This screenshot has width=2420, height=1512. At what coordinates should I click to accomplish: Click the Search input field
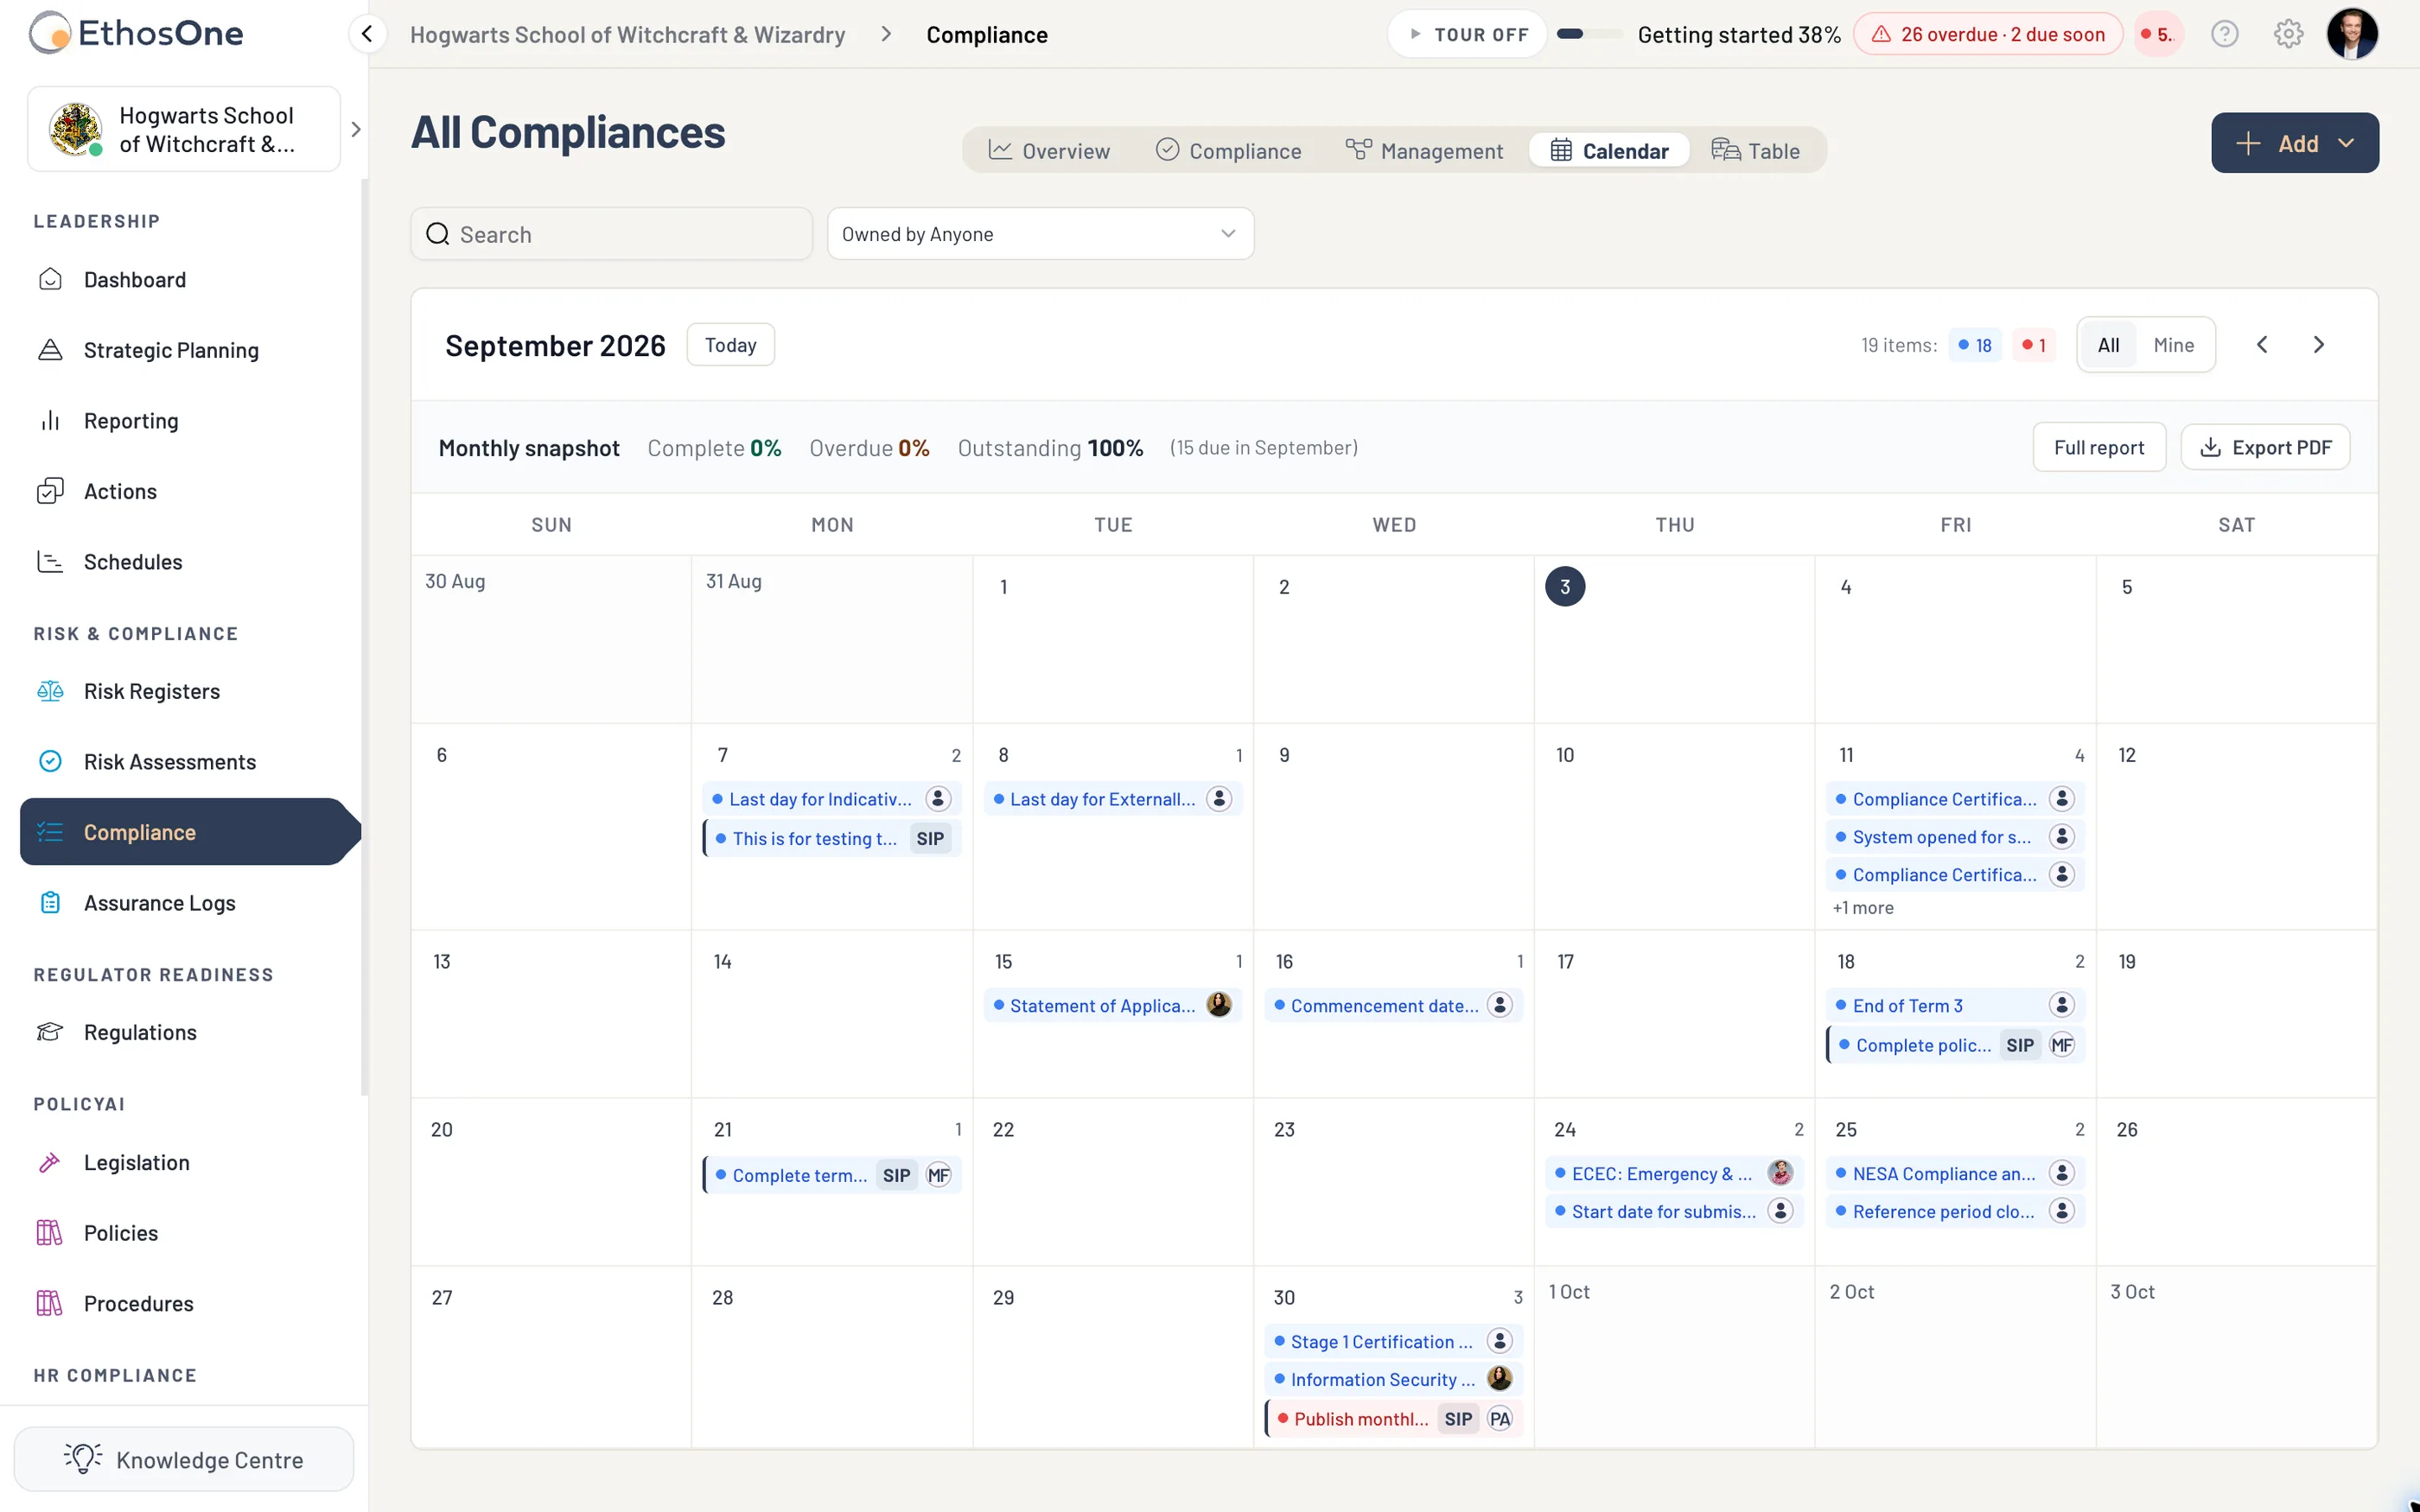click(x=611, y=234)
